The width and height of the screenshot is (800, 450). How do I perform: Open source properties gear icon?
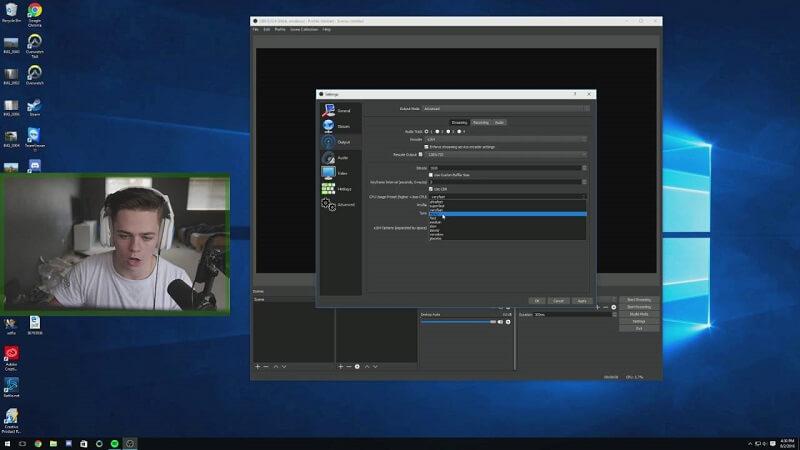(357, 366)
